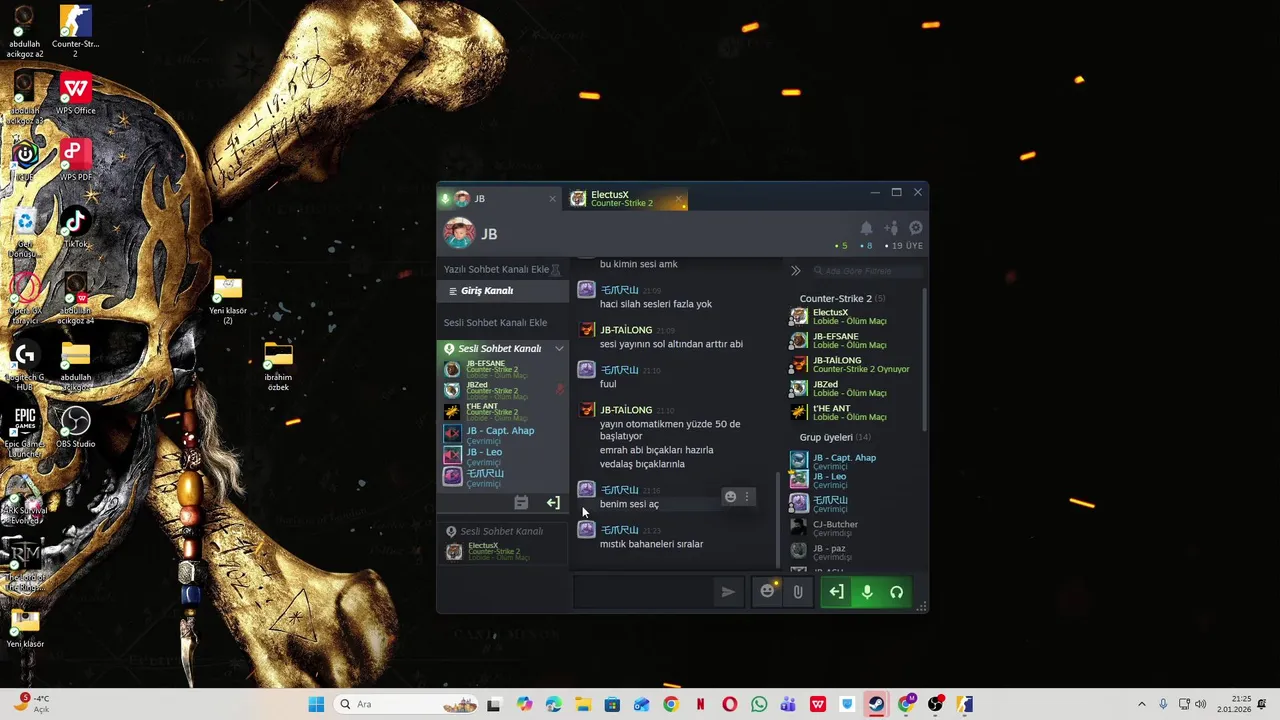The height and width of the screenshot is (720, 1280).
Task: Click the member list scrollbar
Action: [924, 360]
